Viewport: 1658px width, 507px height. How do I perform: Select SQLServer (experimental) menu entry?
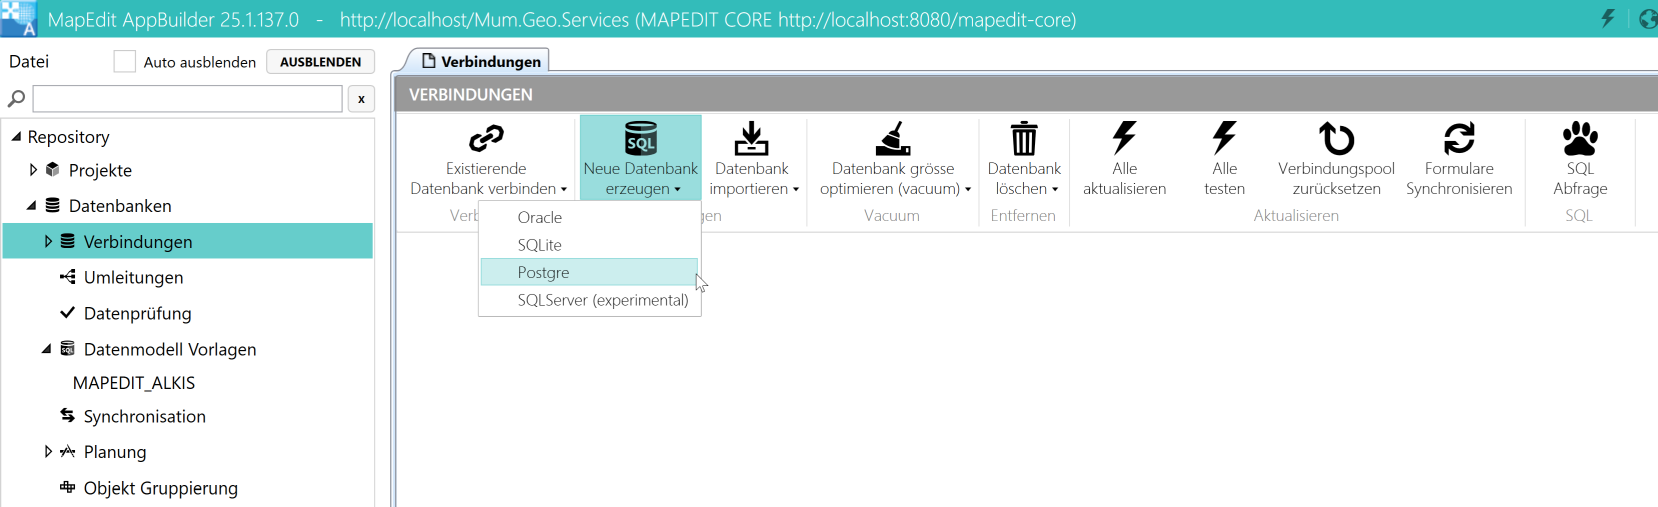602,301
